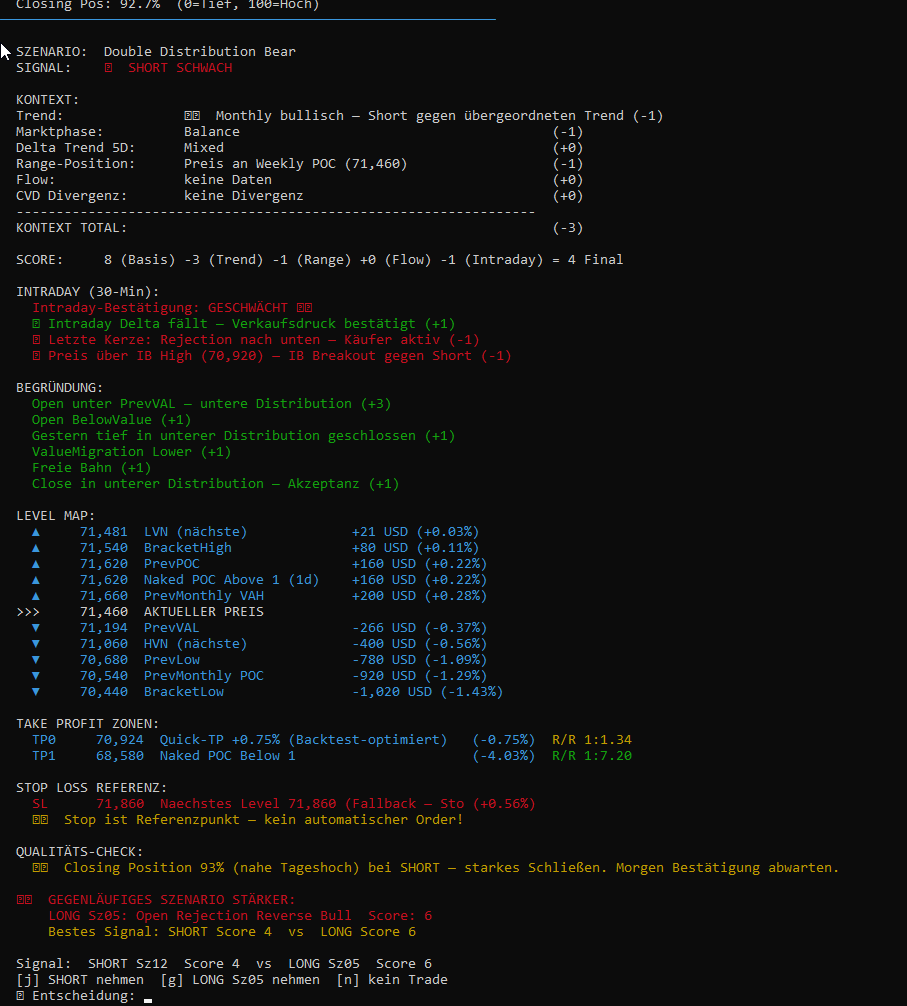Select the red 'SHORT SCHWACH' signal text
This screenshot has width=907, height=1006.
tap(180, 68)
